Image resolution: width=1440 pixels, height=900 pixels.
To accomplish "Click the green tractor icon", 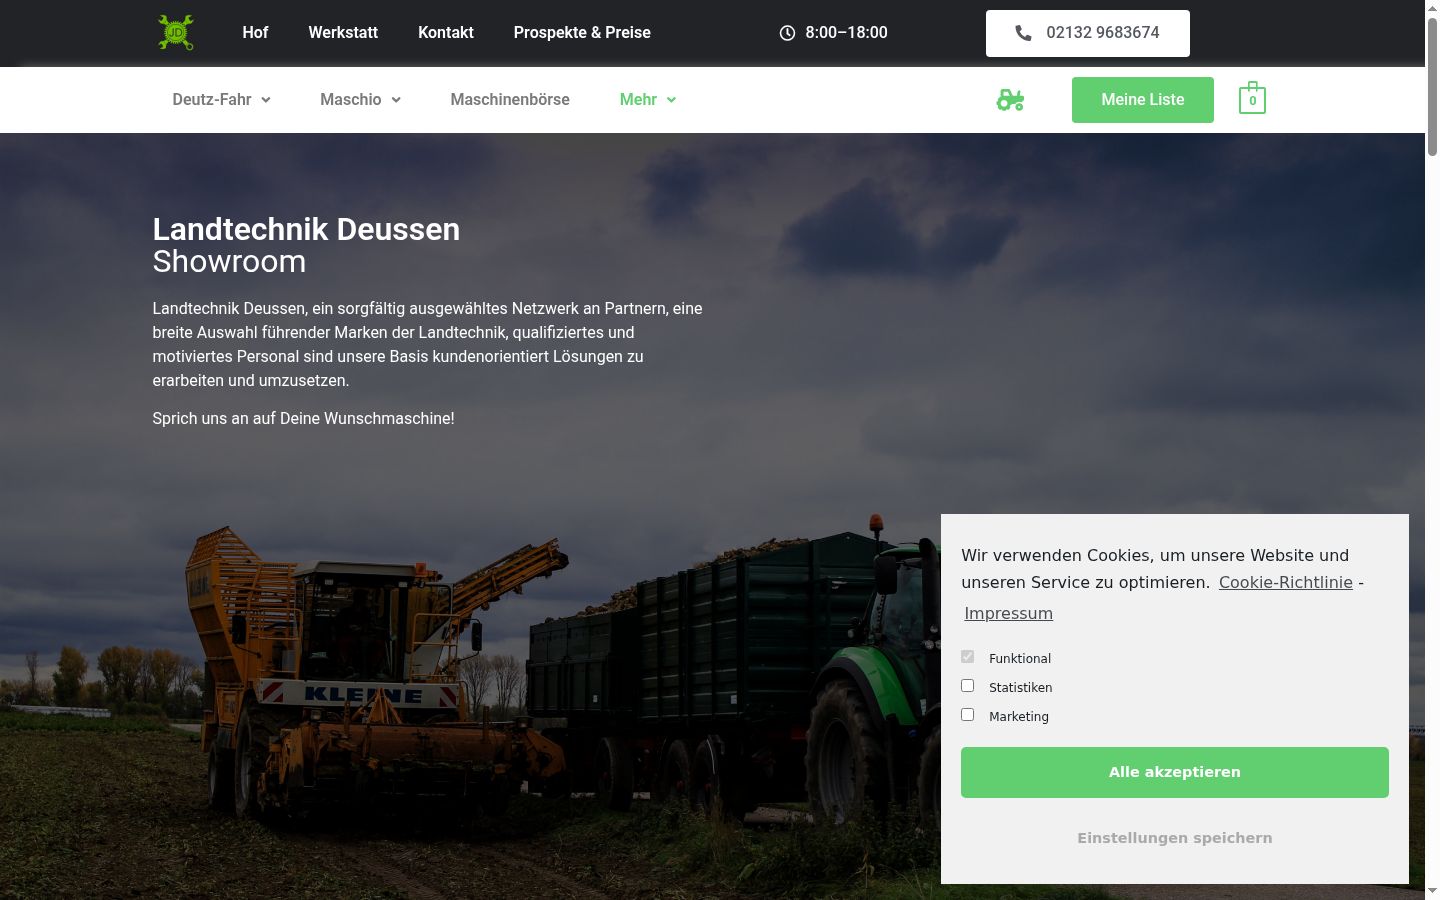I will (x=1010, y=100).
